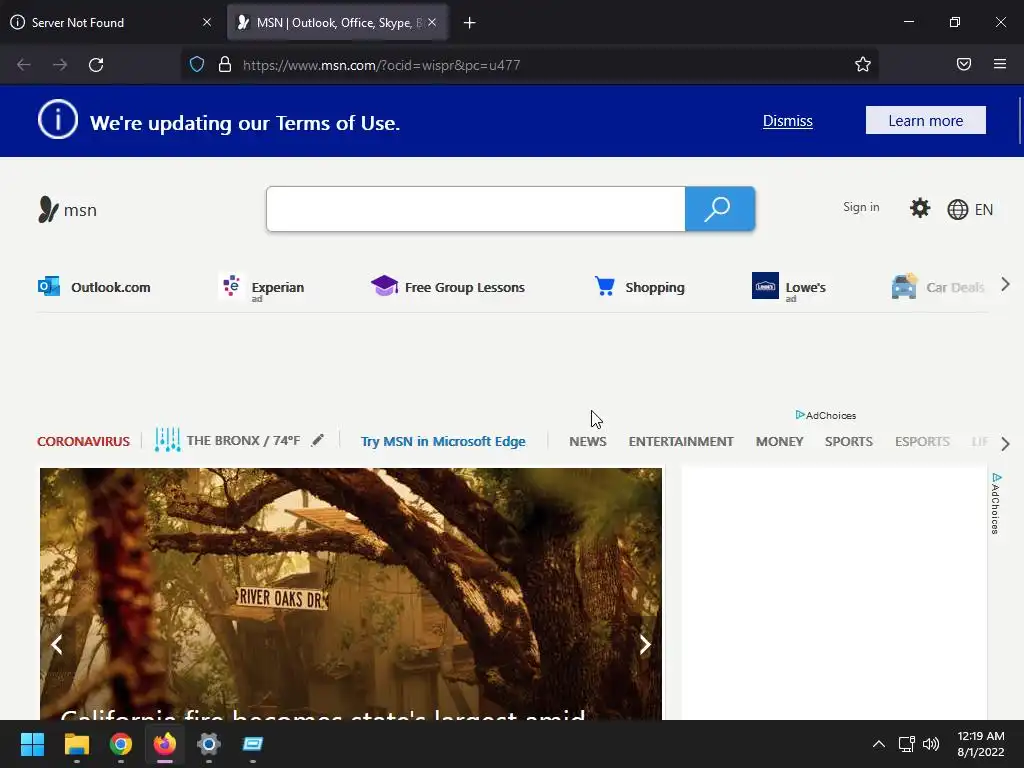Open the Save to Pocket icon
1024x768 pixels.
964,64
